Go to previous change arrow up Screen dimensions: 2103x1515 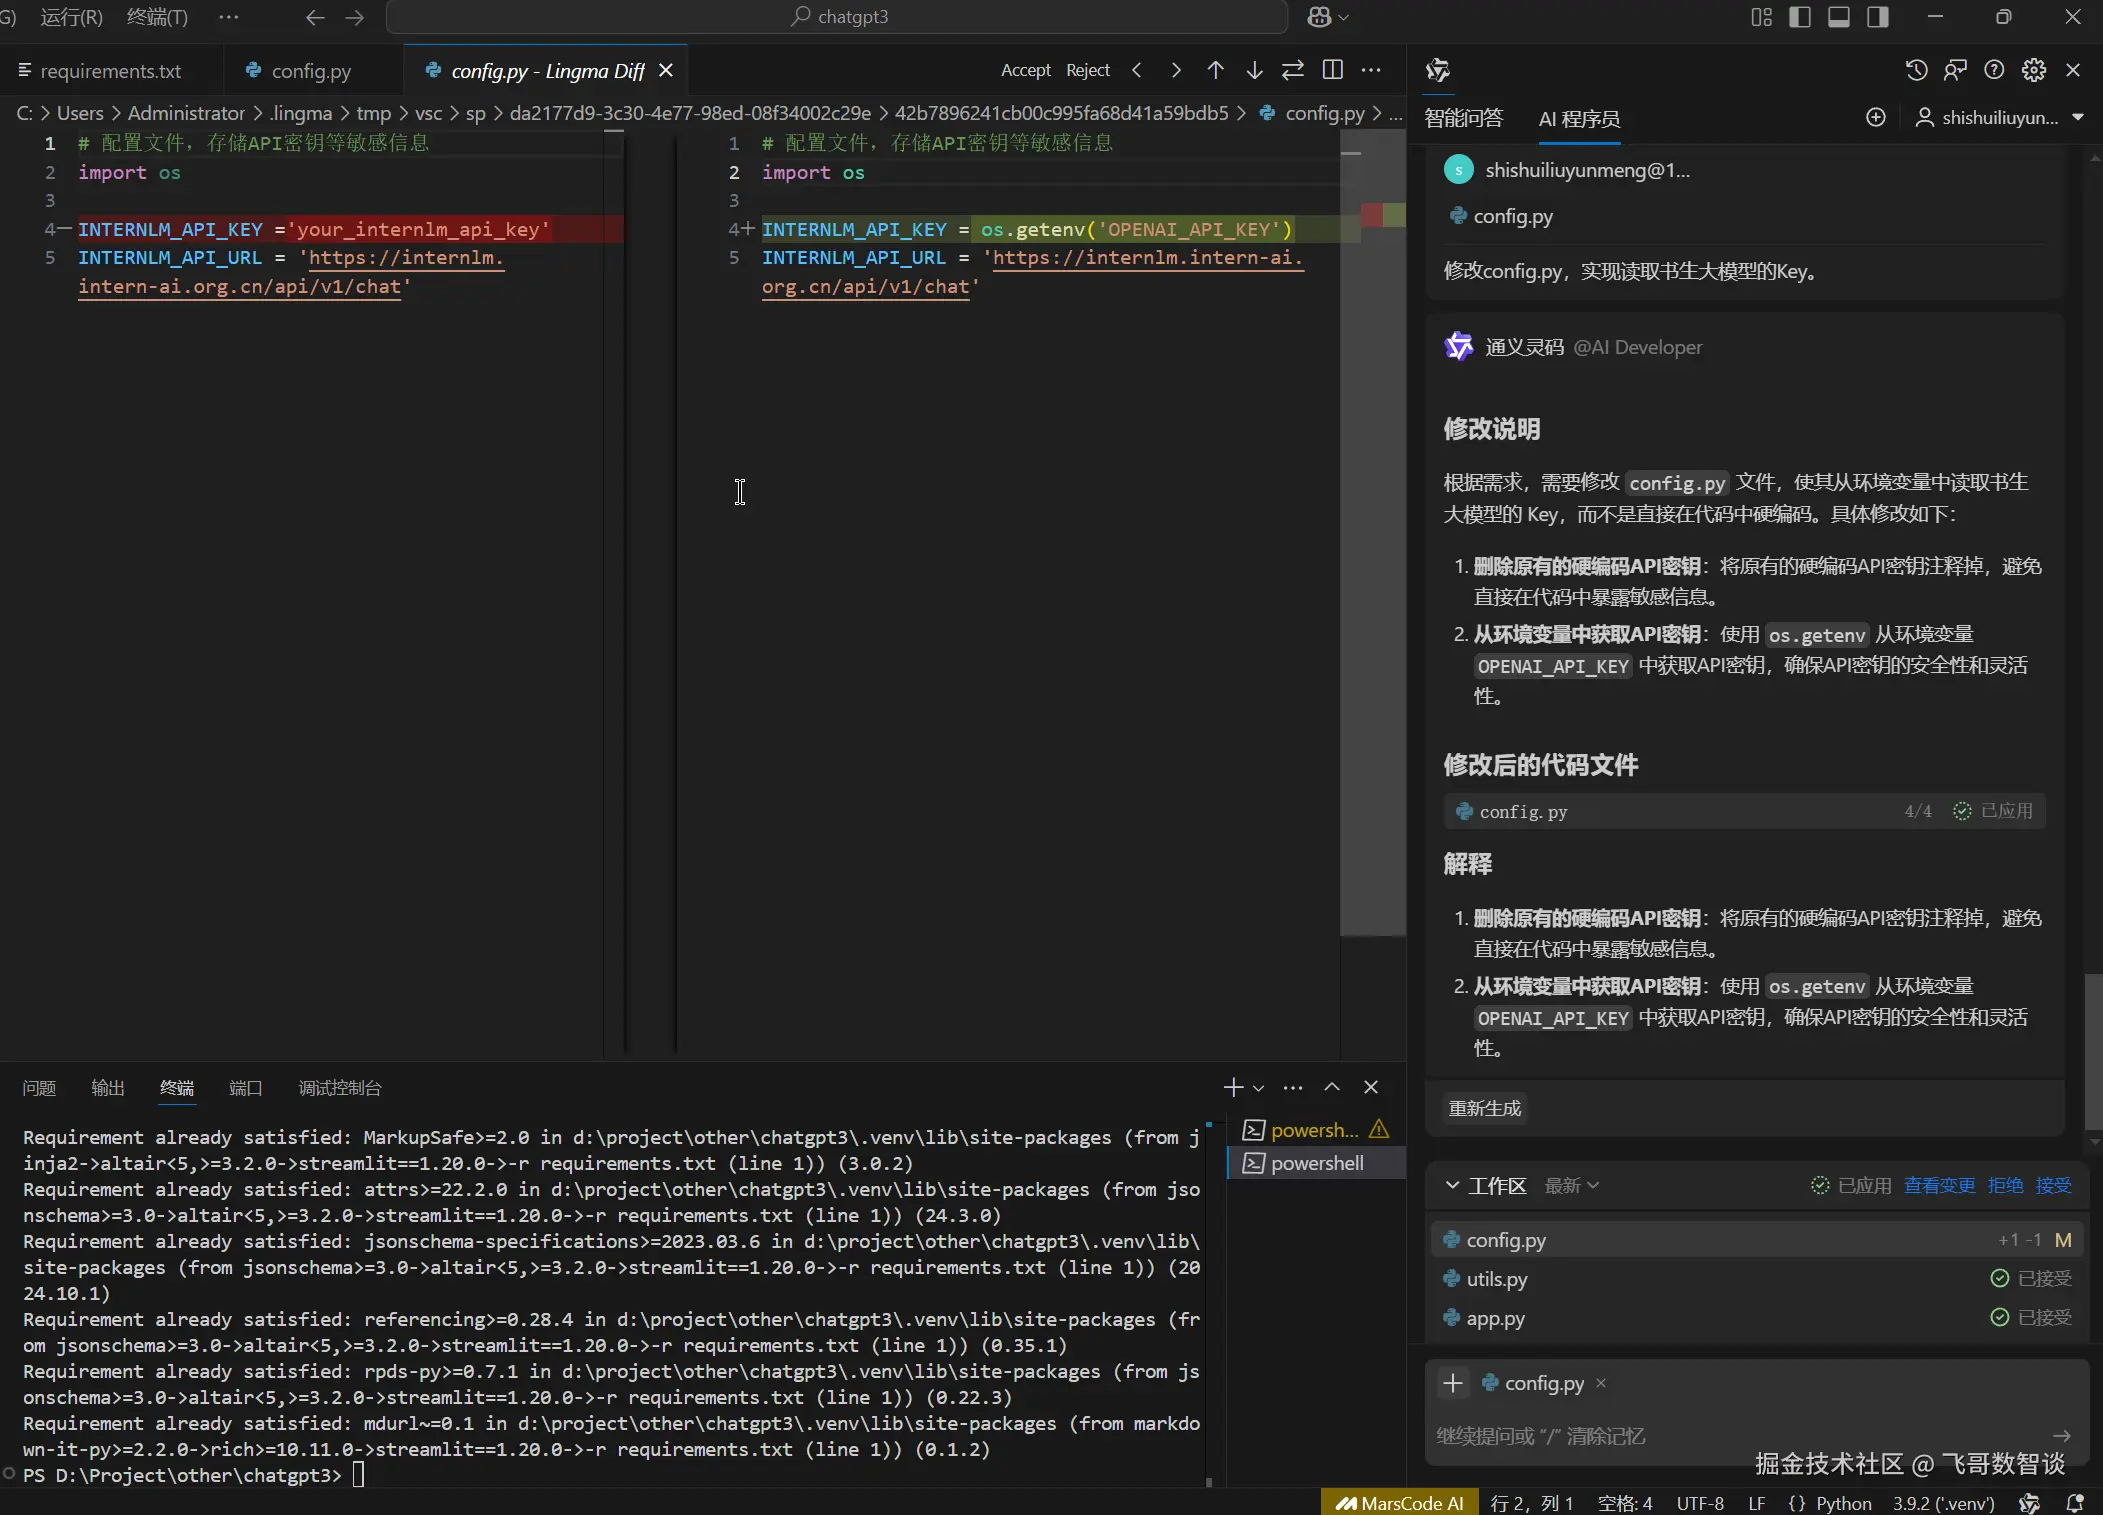[x=1215, y=70]
